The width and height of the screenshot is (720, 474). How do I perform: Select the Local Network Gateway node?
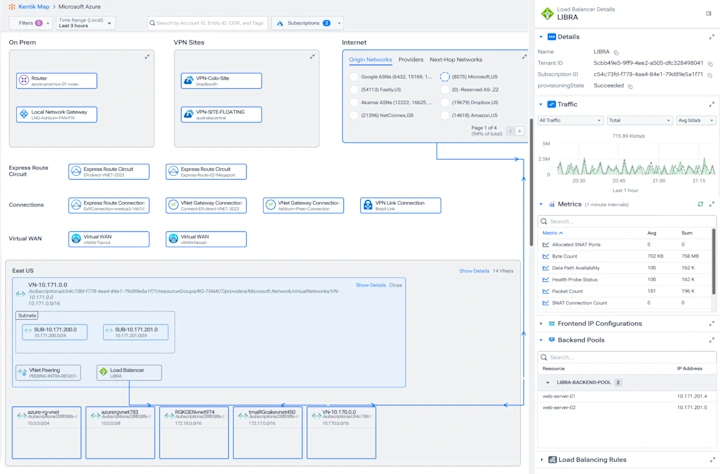pyautogui.click(x=56, y=114)
